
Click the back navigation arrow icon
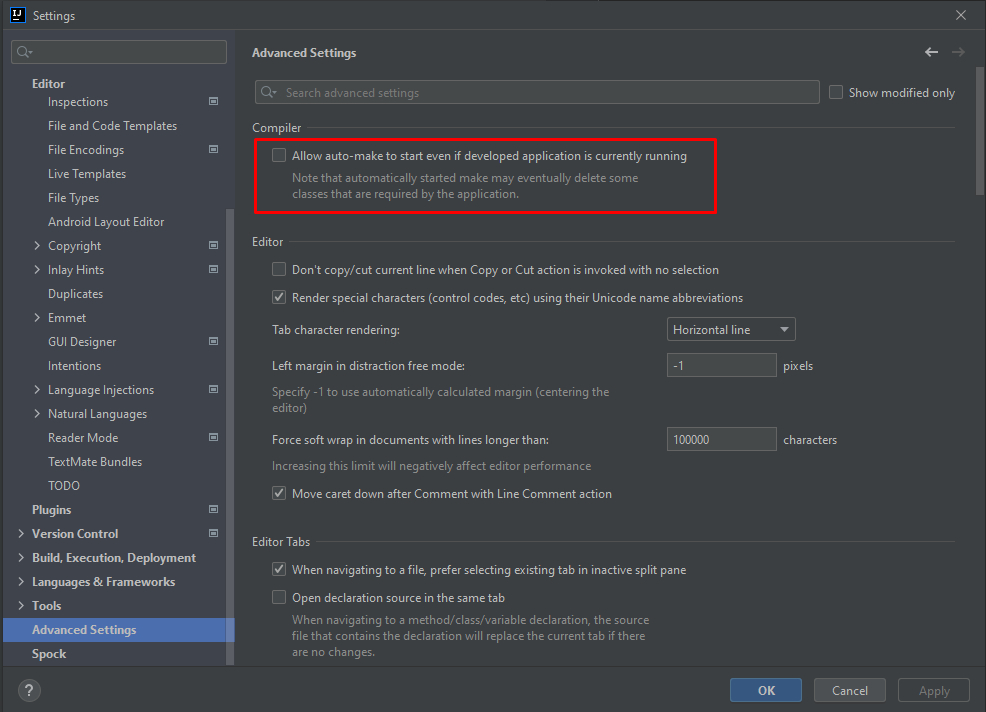931,52
